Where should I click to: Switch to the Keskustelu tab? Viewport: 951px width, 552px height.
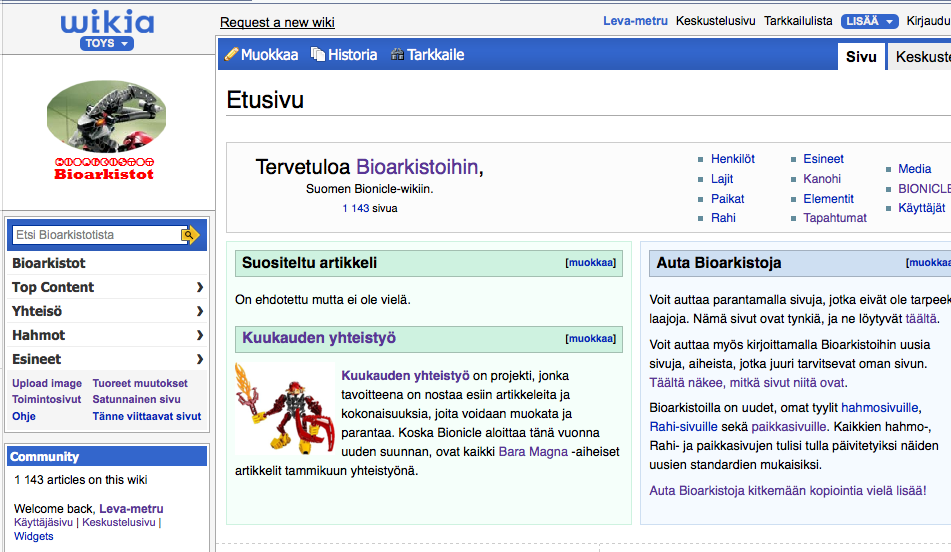pos(919,56)
